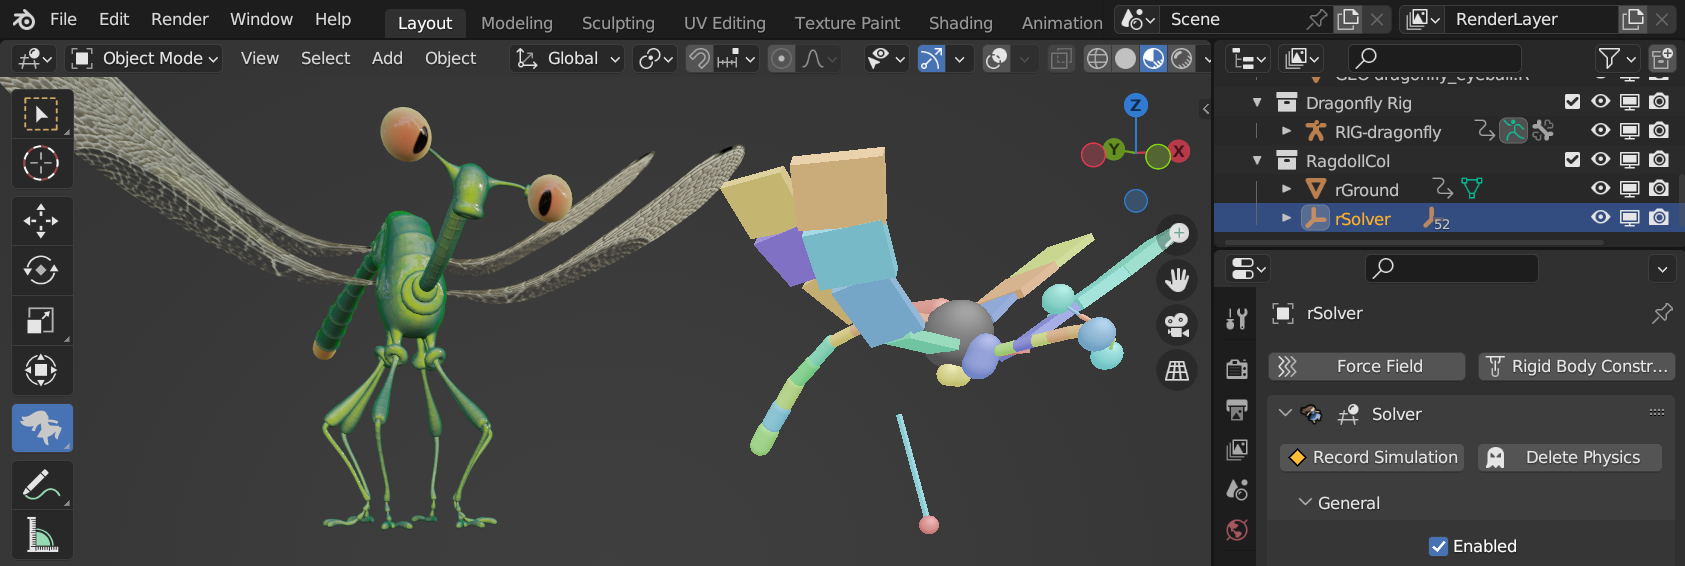This screenshot has height=566, width=1685.
Task: Exclude RagdollCol collection from view layer
Action: point(1572,160)
